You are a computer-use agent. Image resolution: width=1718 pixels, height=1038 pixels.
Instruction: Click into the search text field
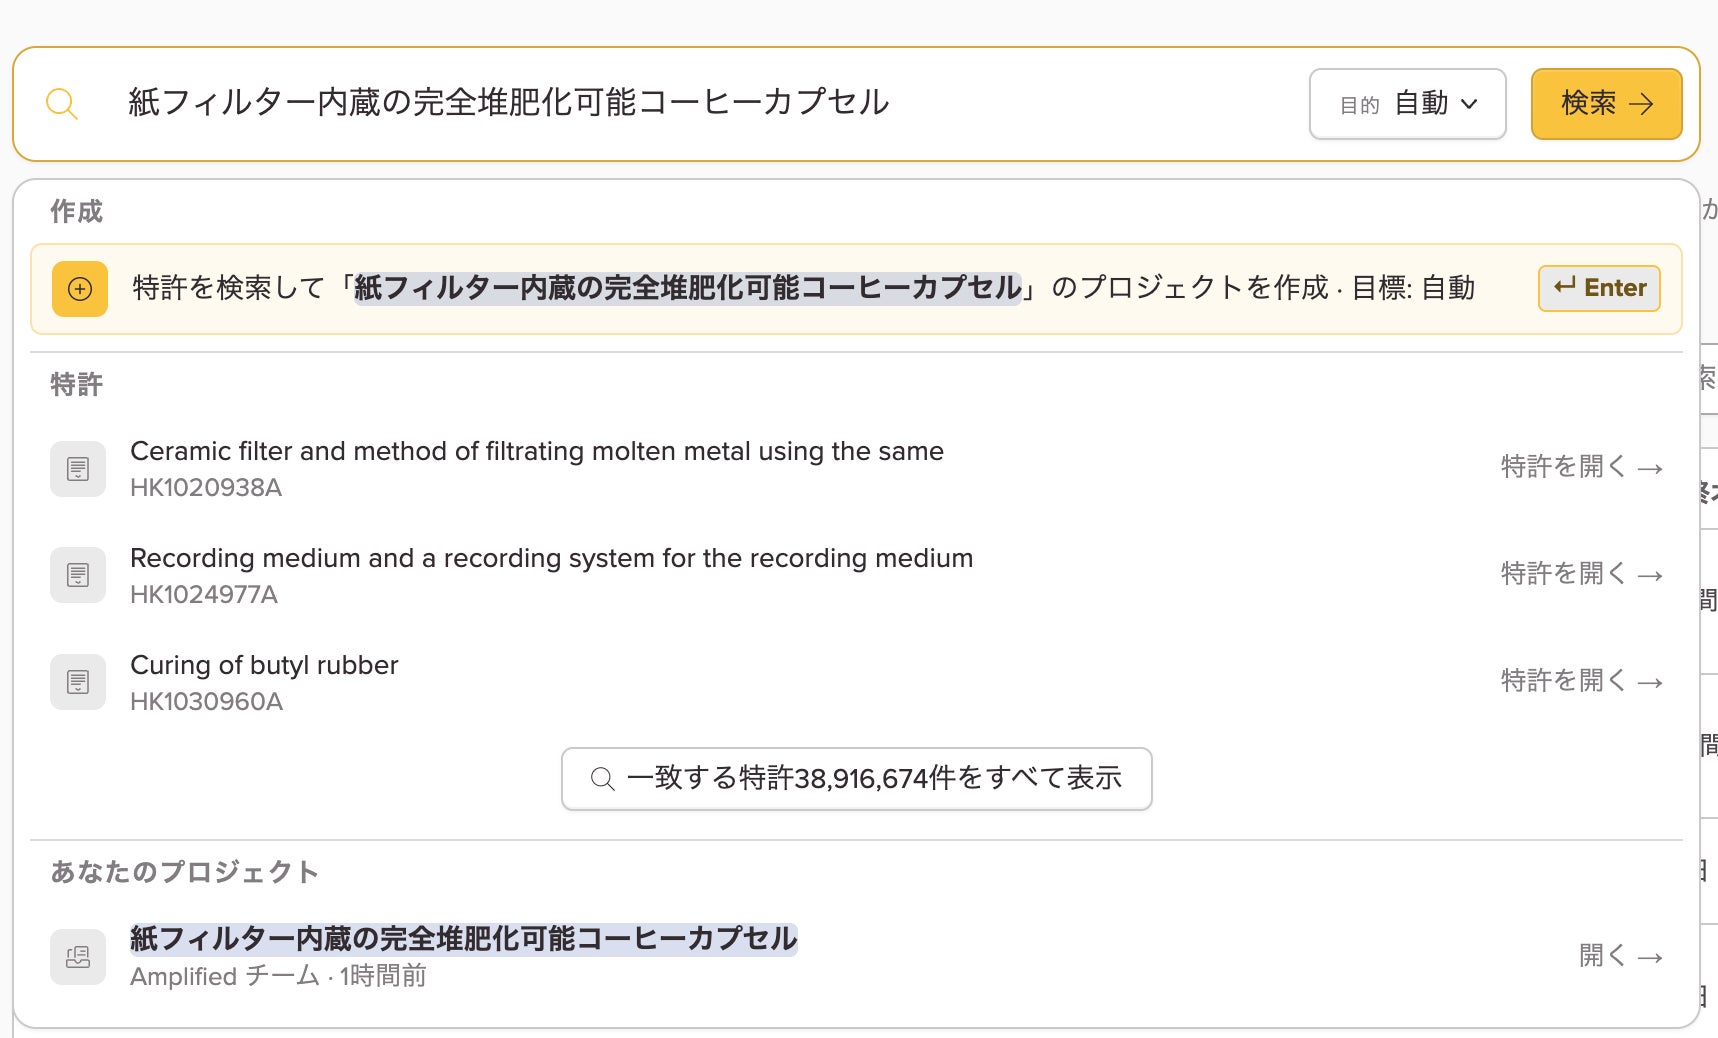pyautogui.click(x=700, y=103)
